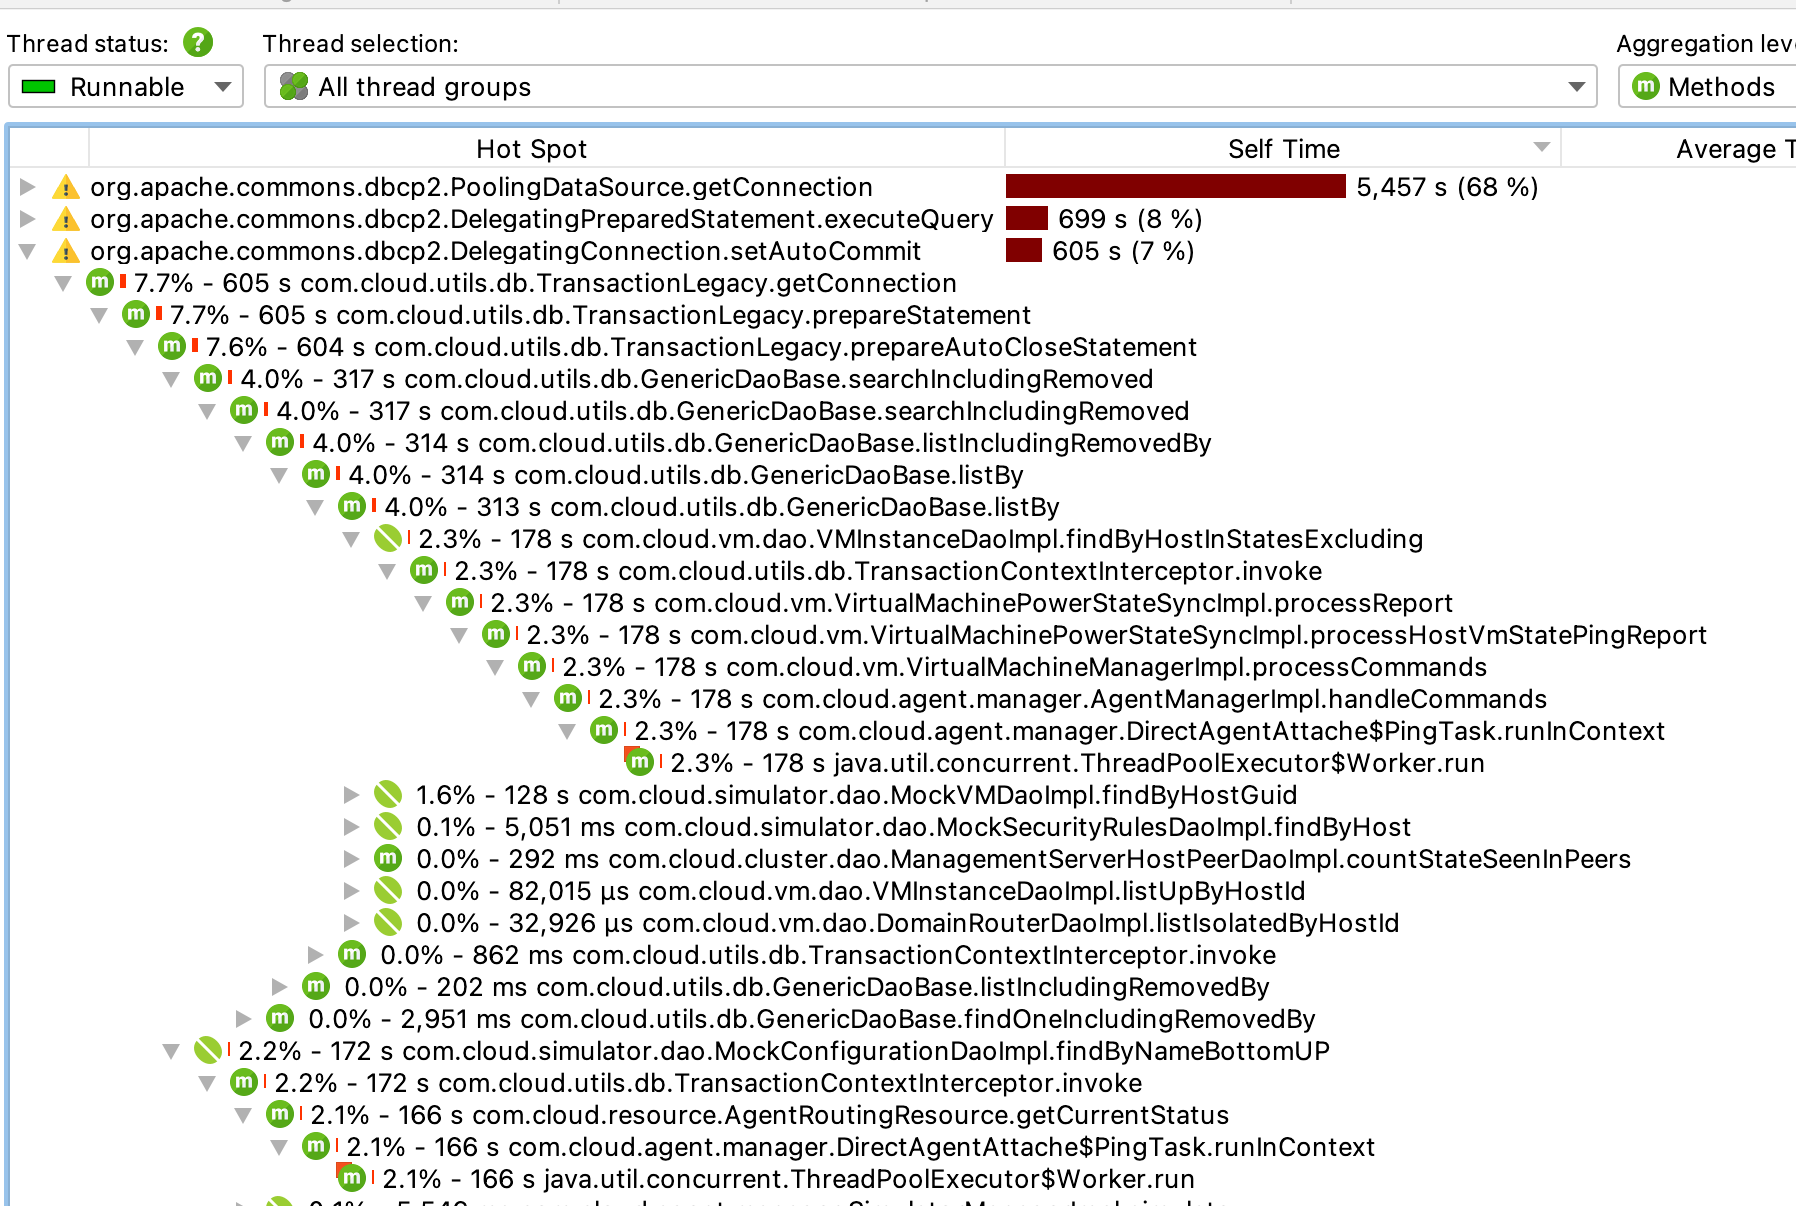Click the 5,457 s self time bar
This screenshot has width=1796, height=1206.
pos(1175,187)
